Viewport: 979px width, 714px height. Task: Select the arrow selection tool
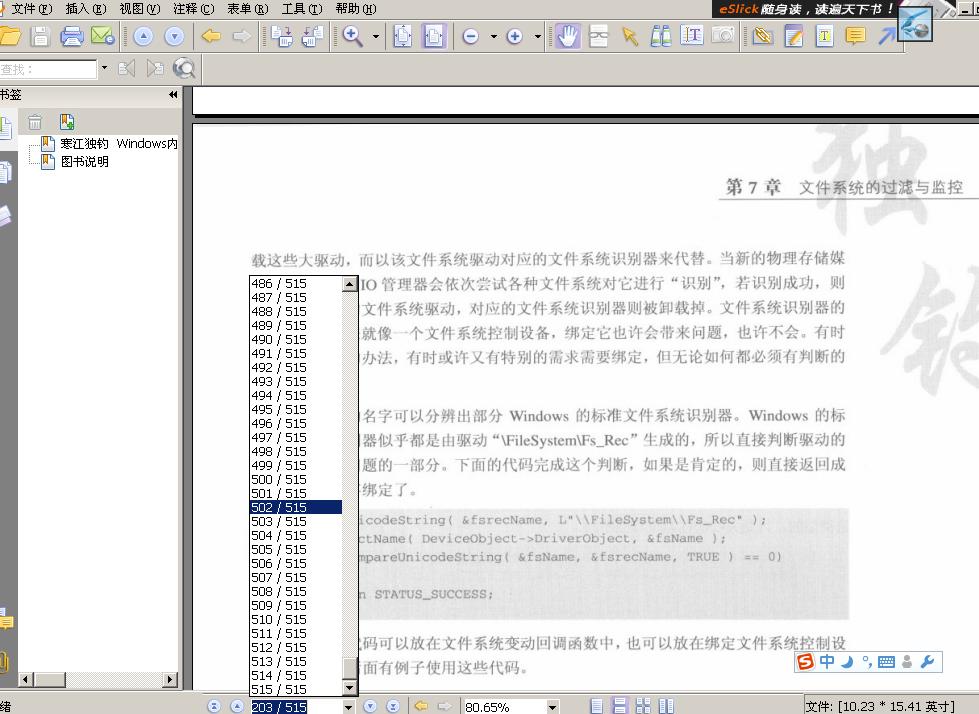pos(629,36)
